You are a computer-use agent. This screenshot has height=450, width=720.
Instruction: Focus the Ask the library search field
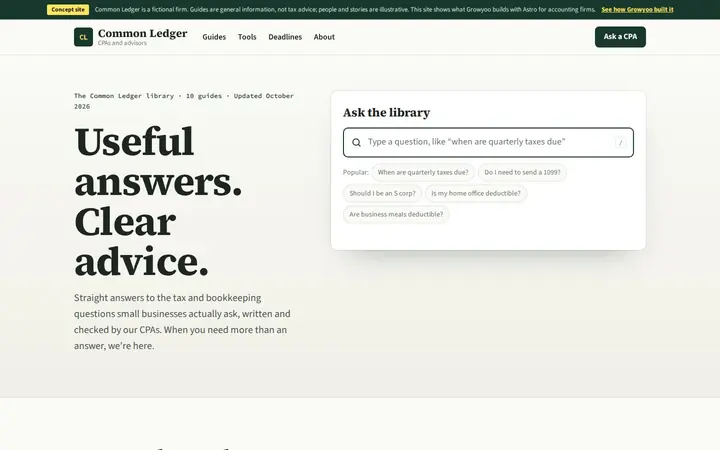(x=488, y=142)
